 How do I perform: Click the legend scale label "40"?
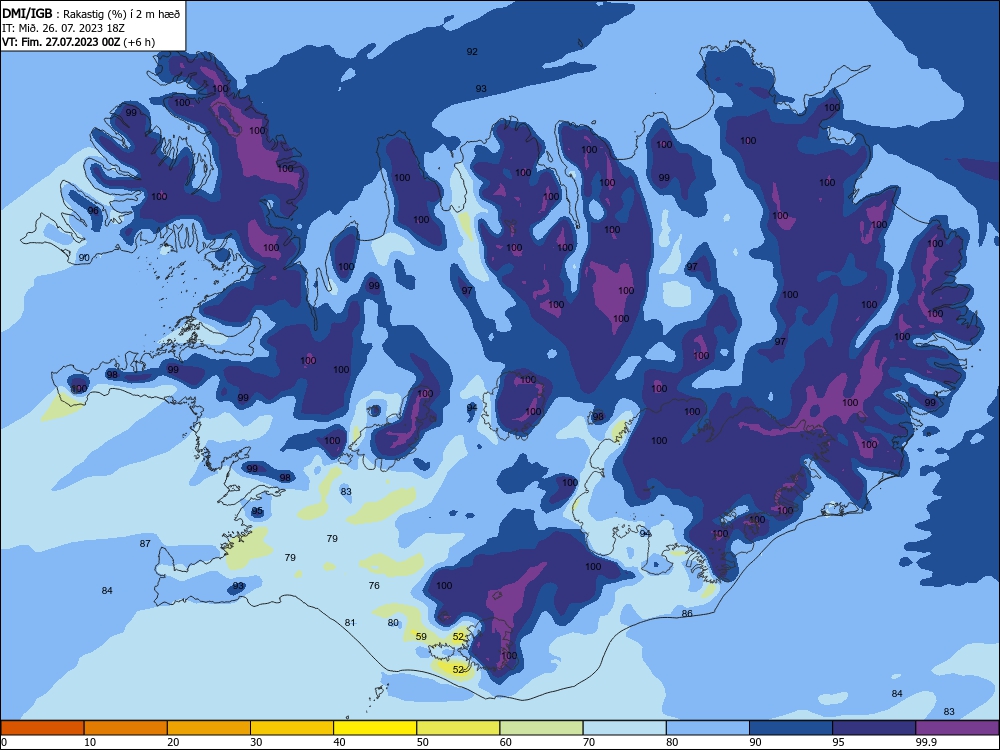340,742
